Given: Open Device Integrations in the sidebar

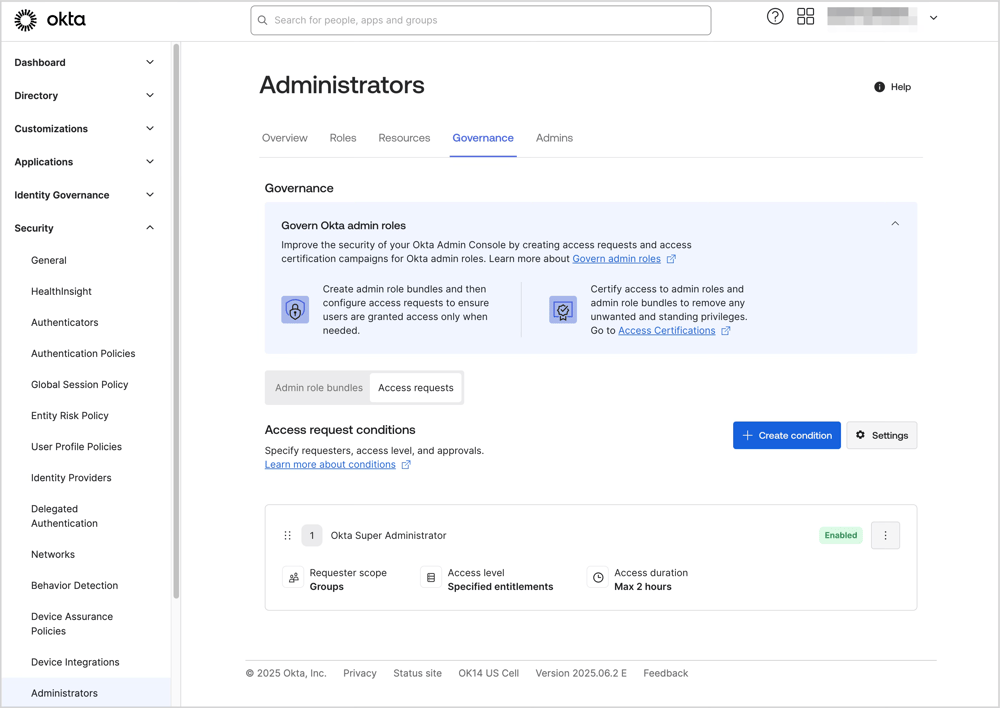Looking at the screenshot, I should click(x=75, y=663).
